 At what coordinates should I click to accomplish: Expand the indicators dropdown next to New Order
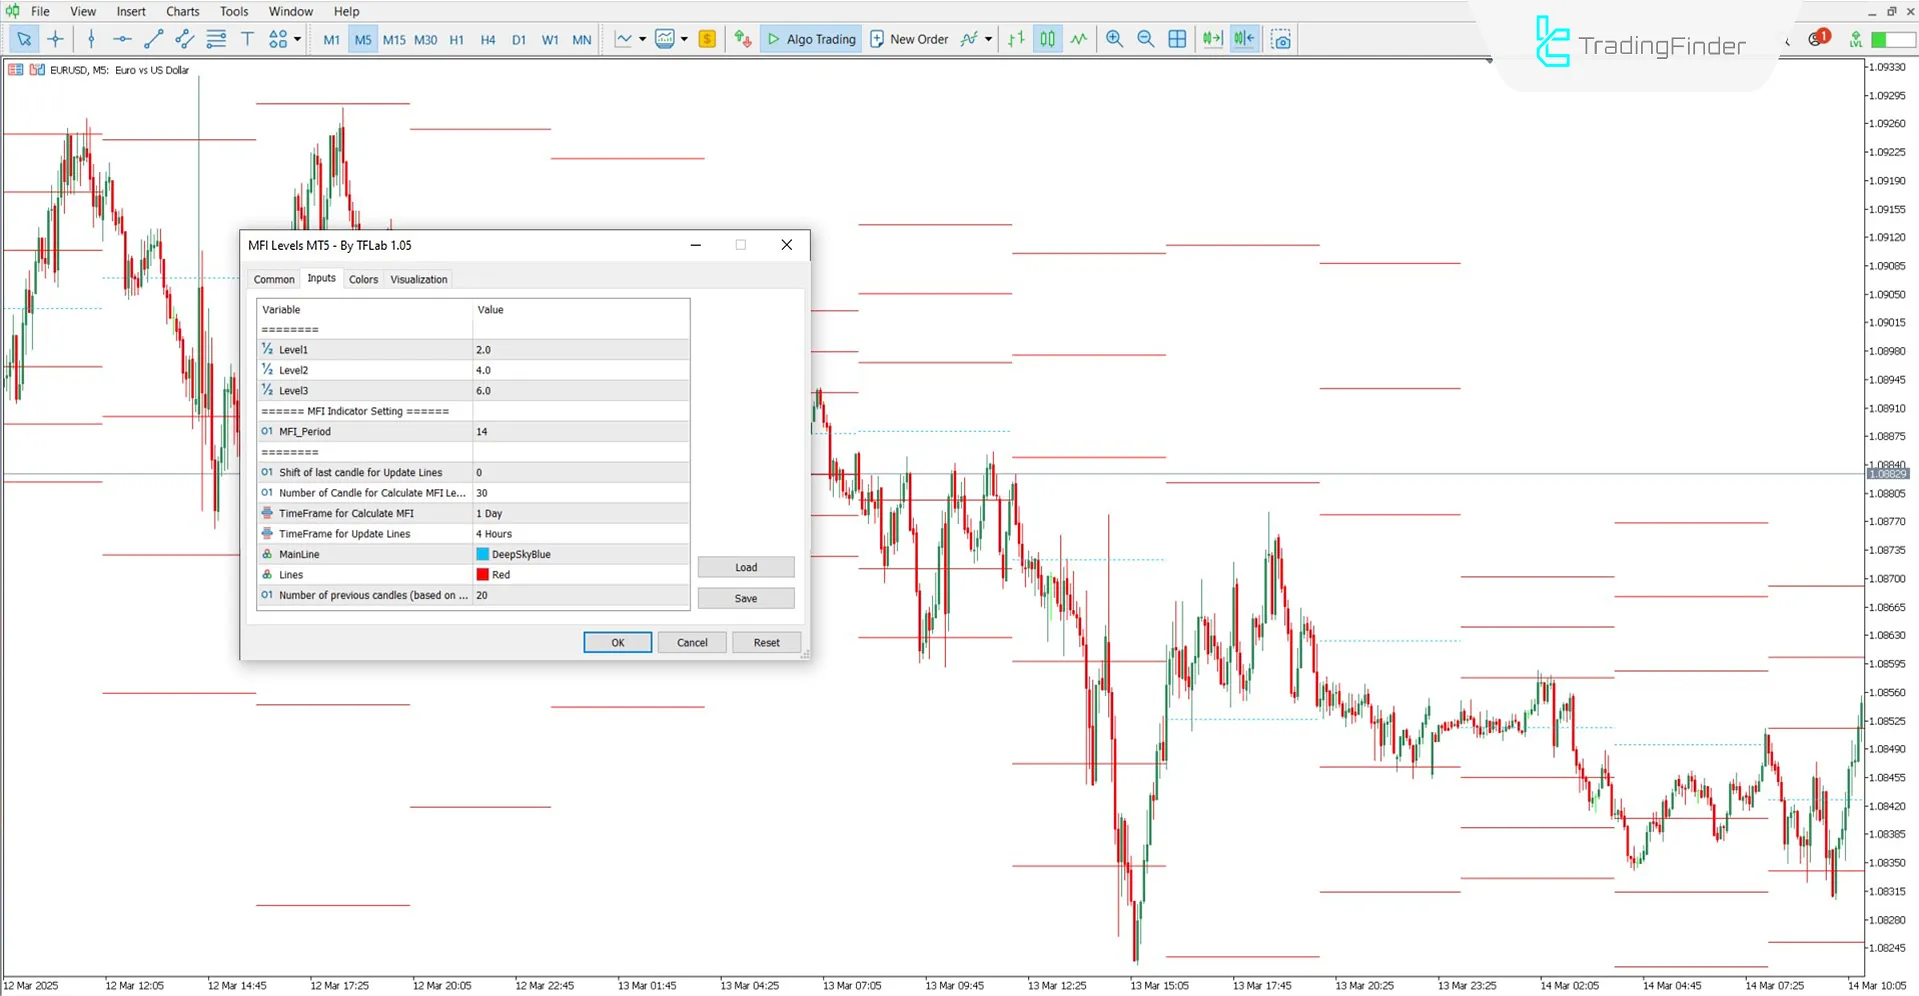click(x=987, y=39)
